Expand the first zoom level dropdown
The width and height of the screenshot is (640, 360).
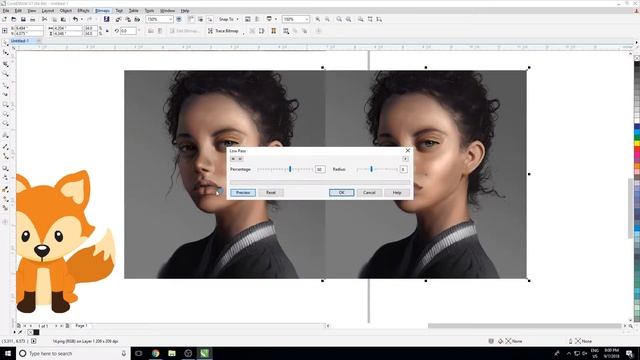coord(170,19)
